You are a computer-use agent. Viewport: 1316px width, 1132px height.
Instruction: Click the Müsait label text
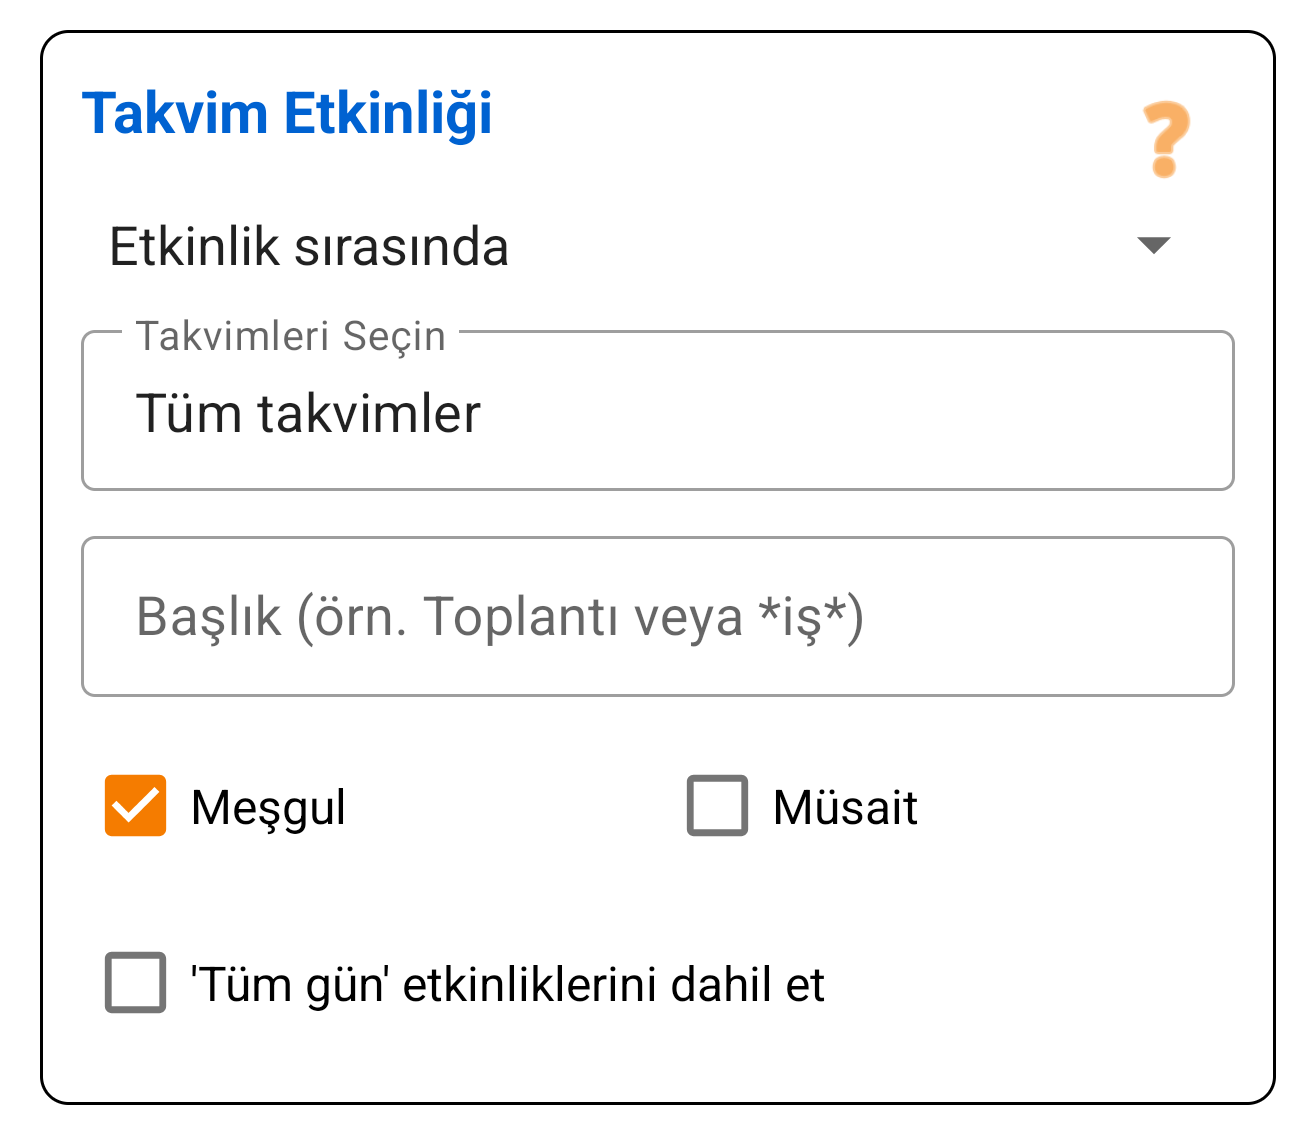pyautogui.click(x=846, y=805)
